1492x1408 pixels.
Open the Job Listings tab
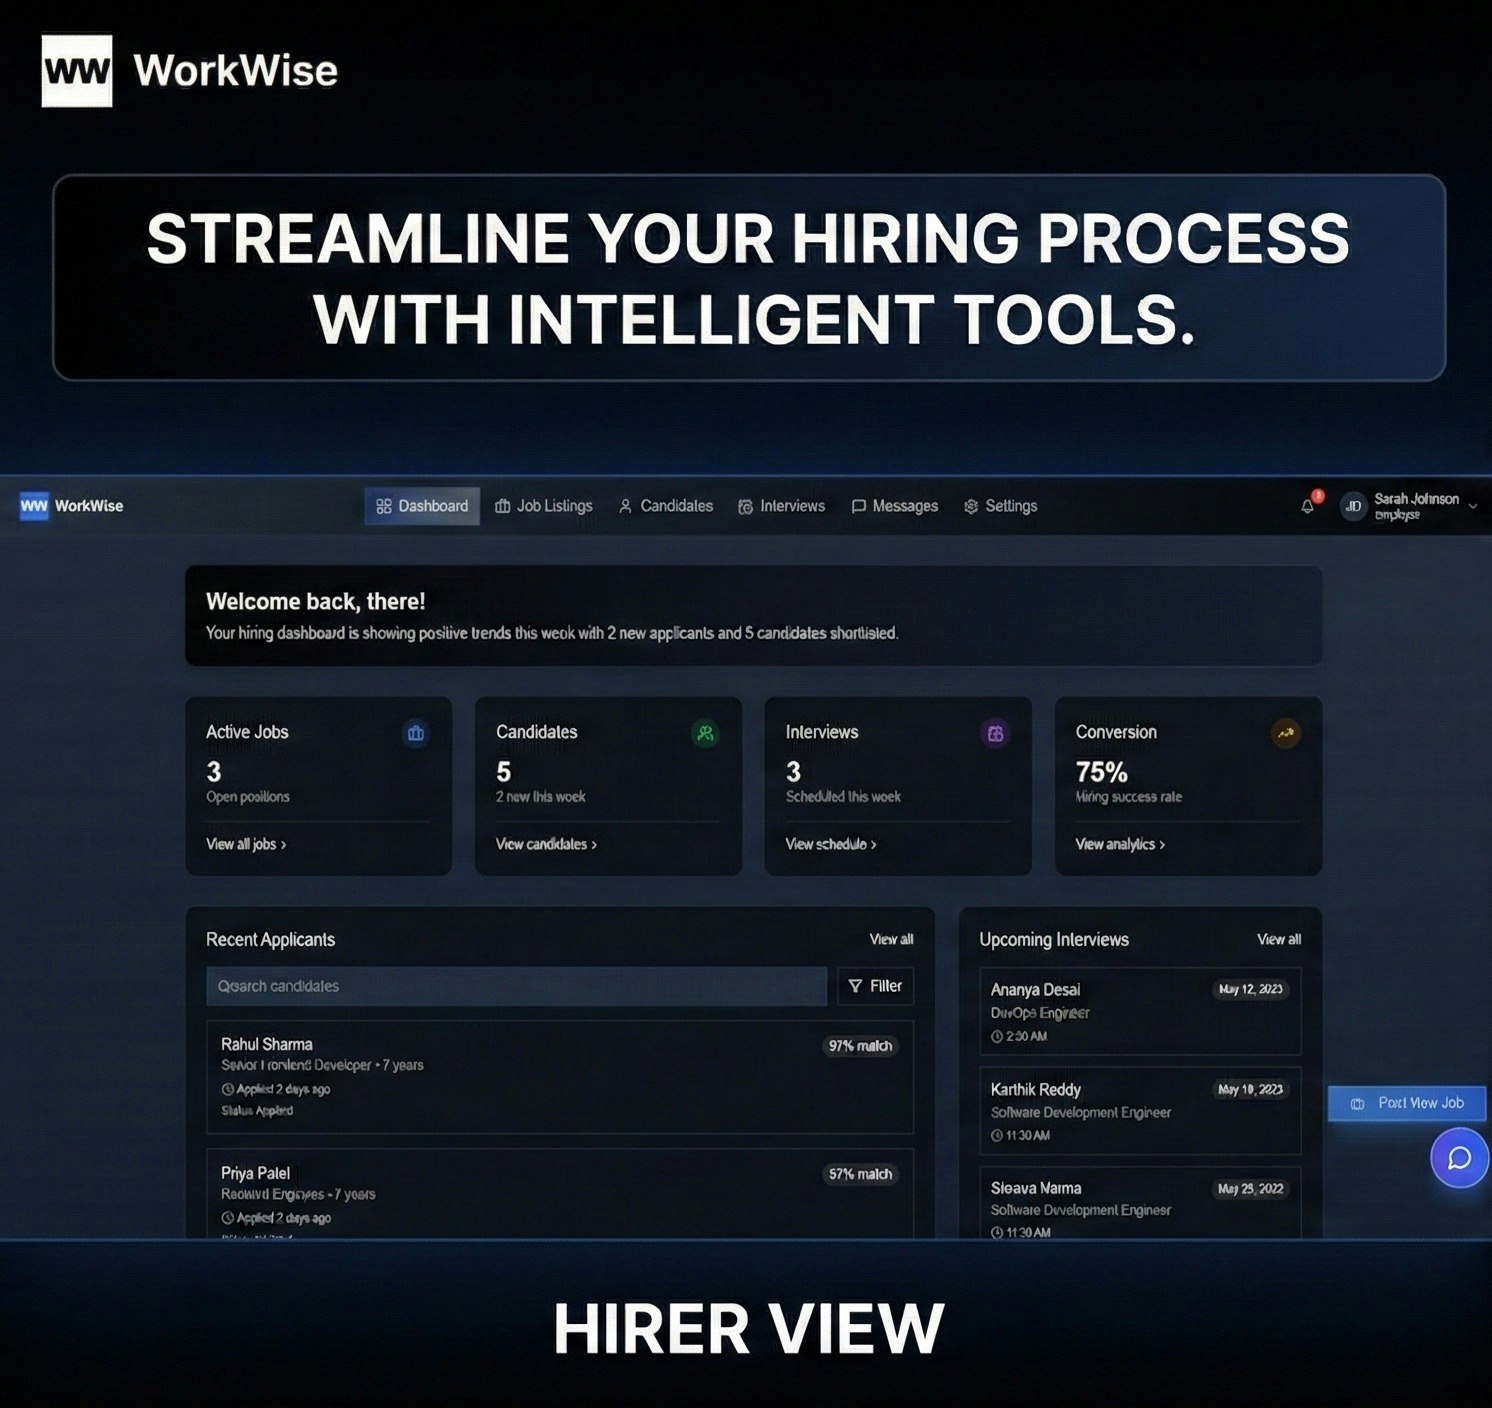544,506
